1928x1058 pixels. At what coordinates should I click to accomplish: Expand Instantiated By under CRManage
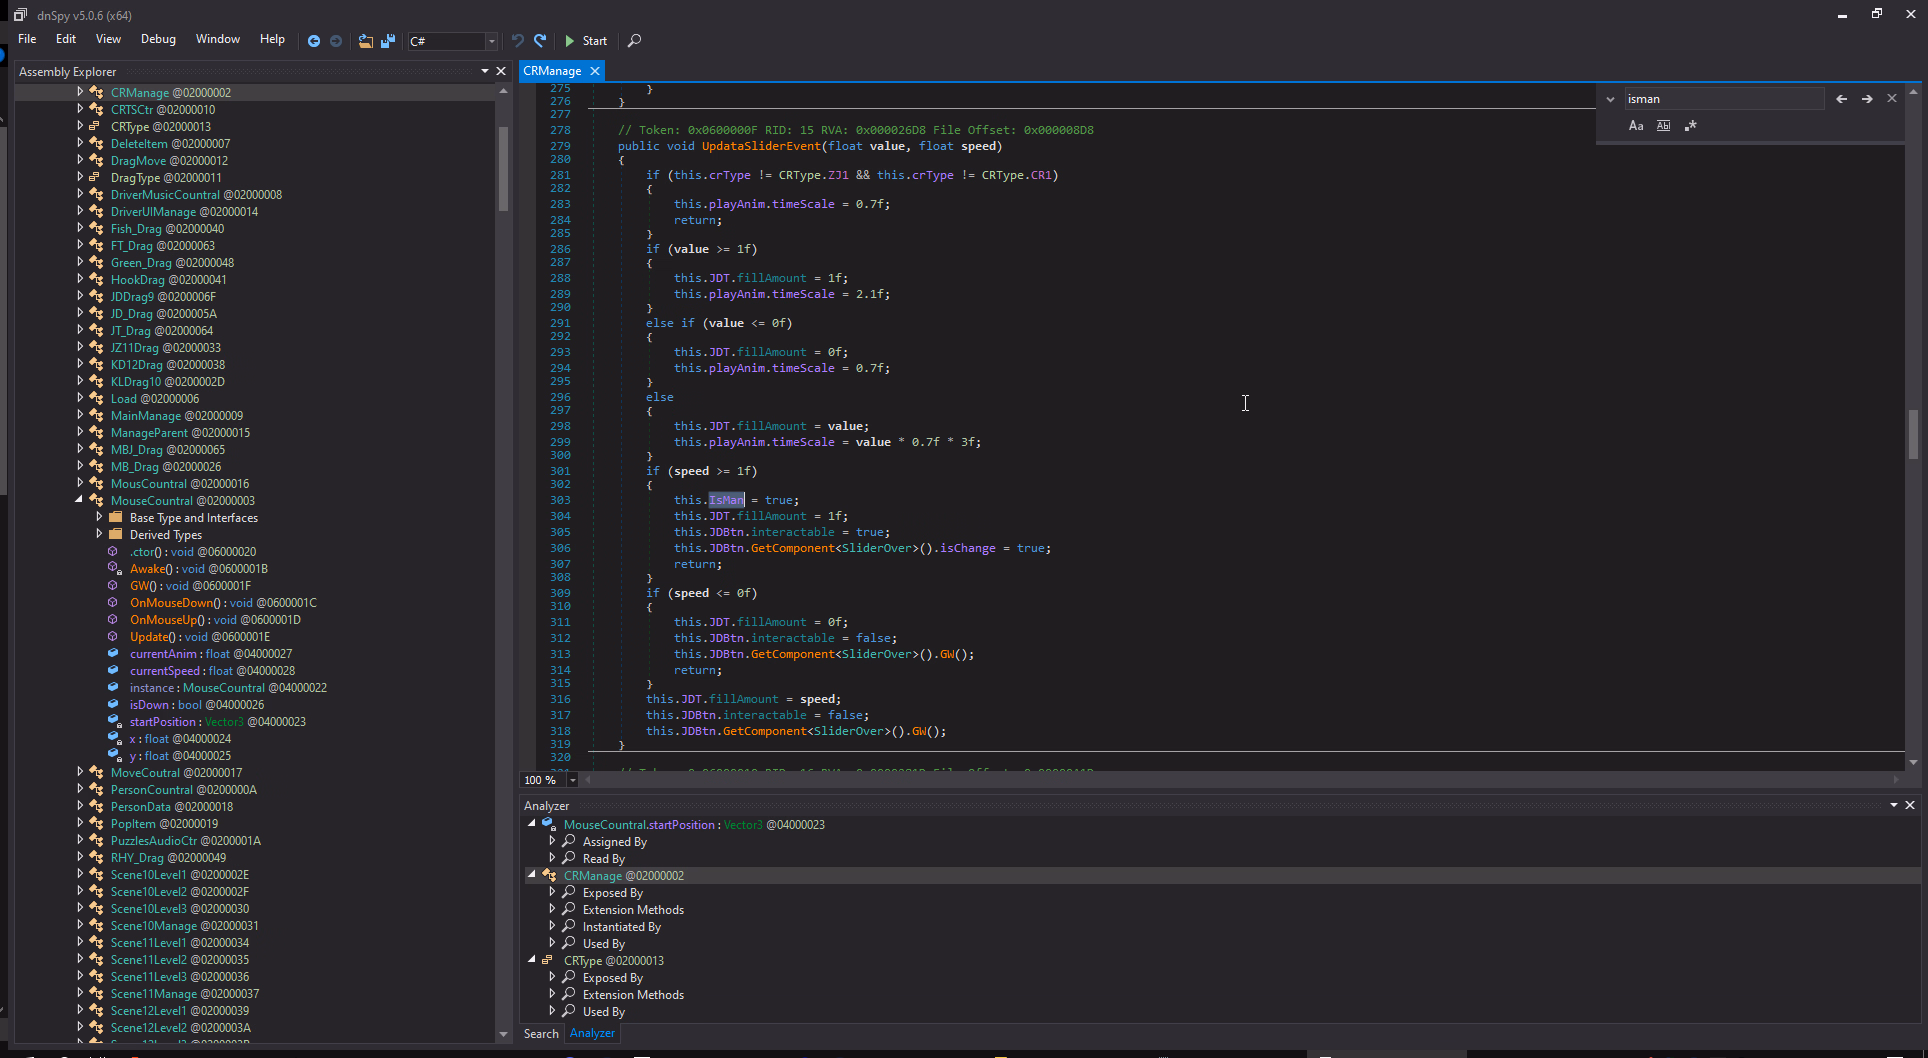pos(552,926)
